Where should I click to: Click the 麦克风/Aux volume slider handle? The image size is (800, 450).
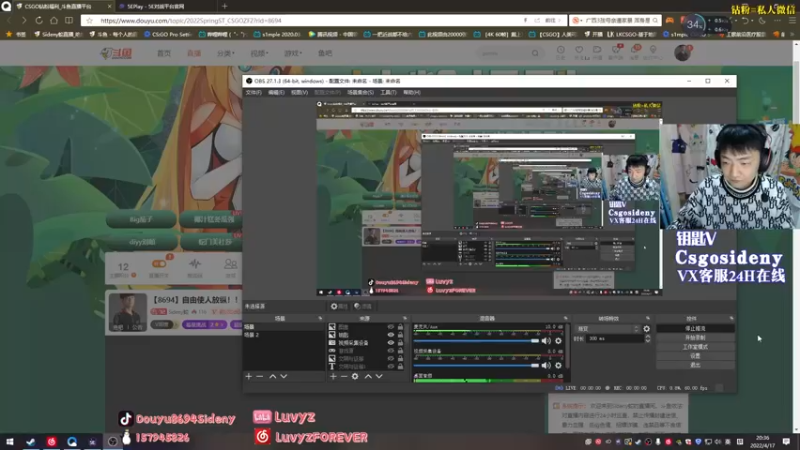click(x=535, y=341)
